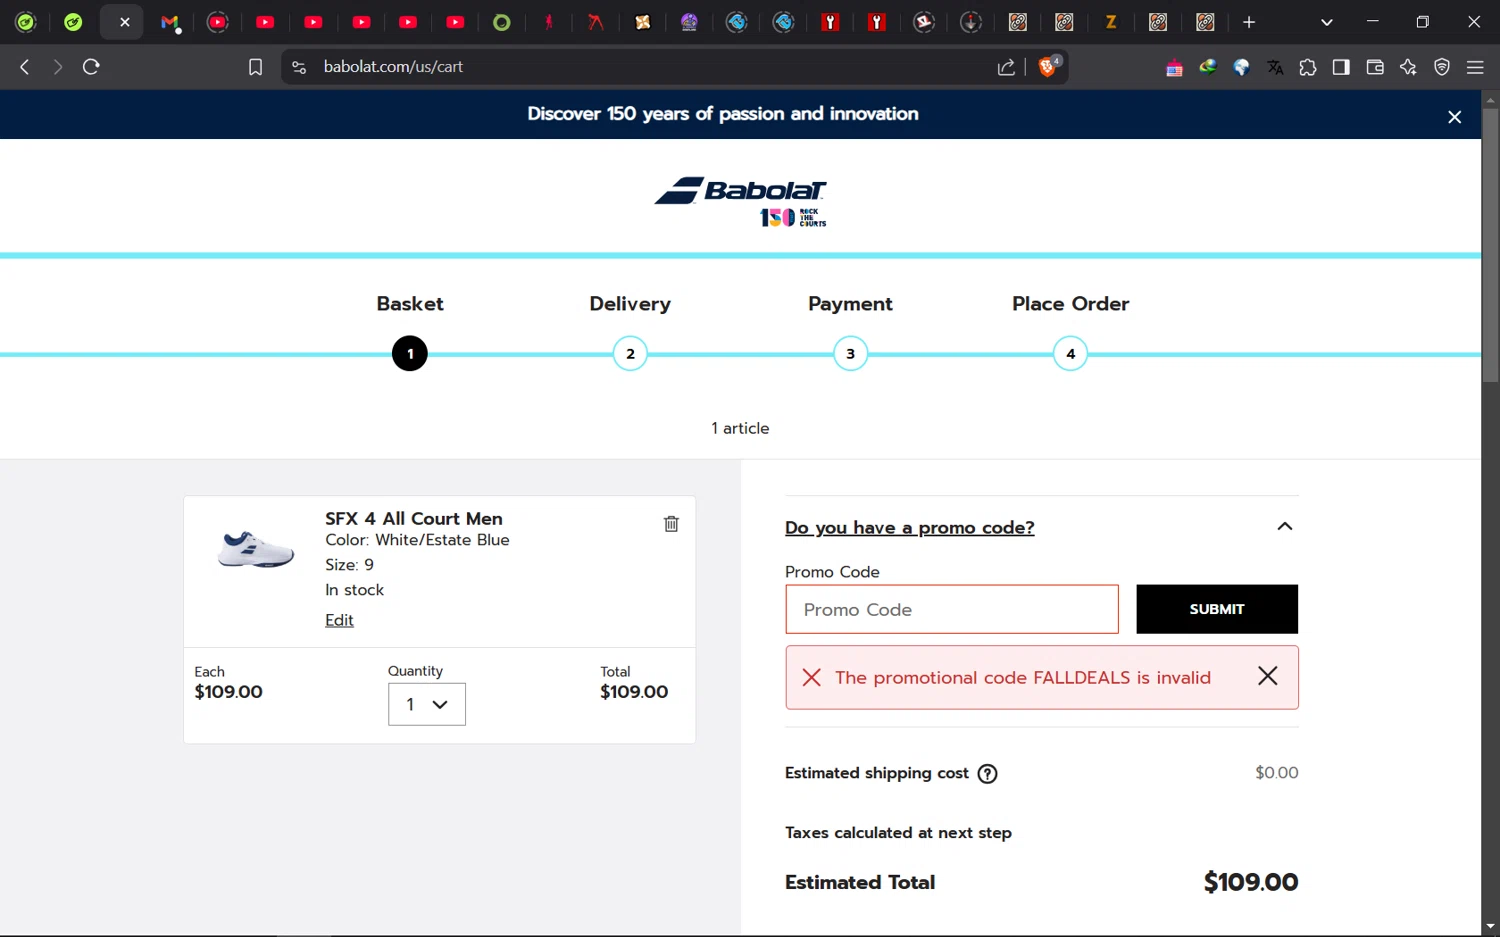Click the Do you have a promo code link
Image resolution: width=1500 pixels, height=937 pixels.
910,528
